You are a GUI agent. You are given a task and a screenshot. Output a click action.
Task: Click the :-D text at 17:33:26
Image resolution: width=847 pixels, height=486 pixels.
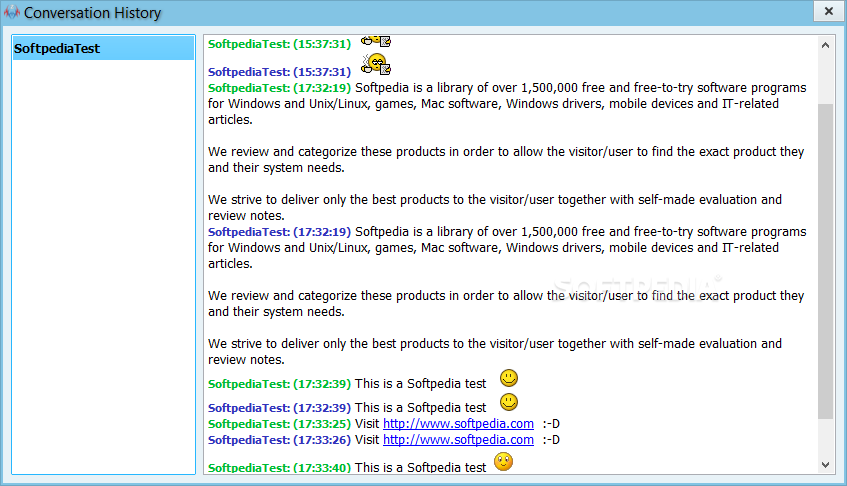pos(551,440)
